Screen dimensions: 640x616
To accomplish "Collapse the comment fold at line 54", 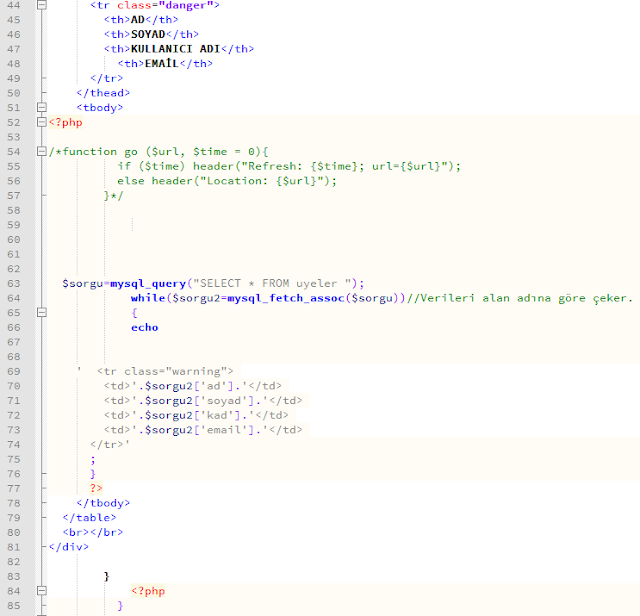I will (x=41, y=151).
